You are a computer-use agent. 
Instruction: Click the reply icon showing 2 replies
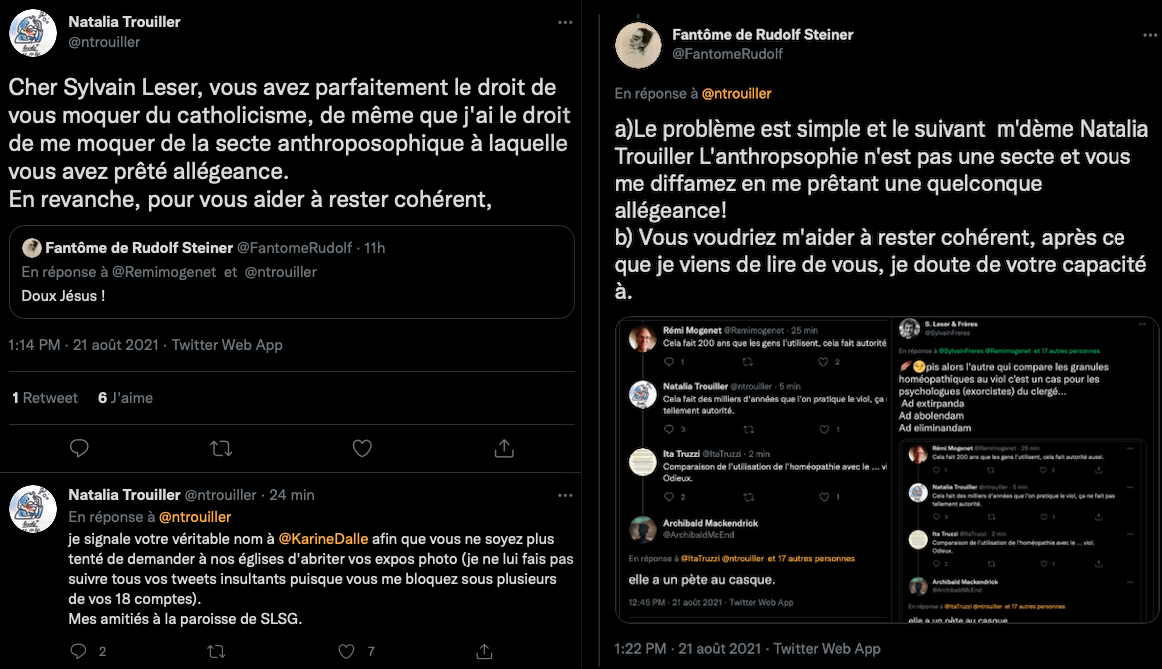(x=80, y=651)
